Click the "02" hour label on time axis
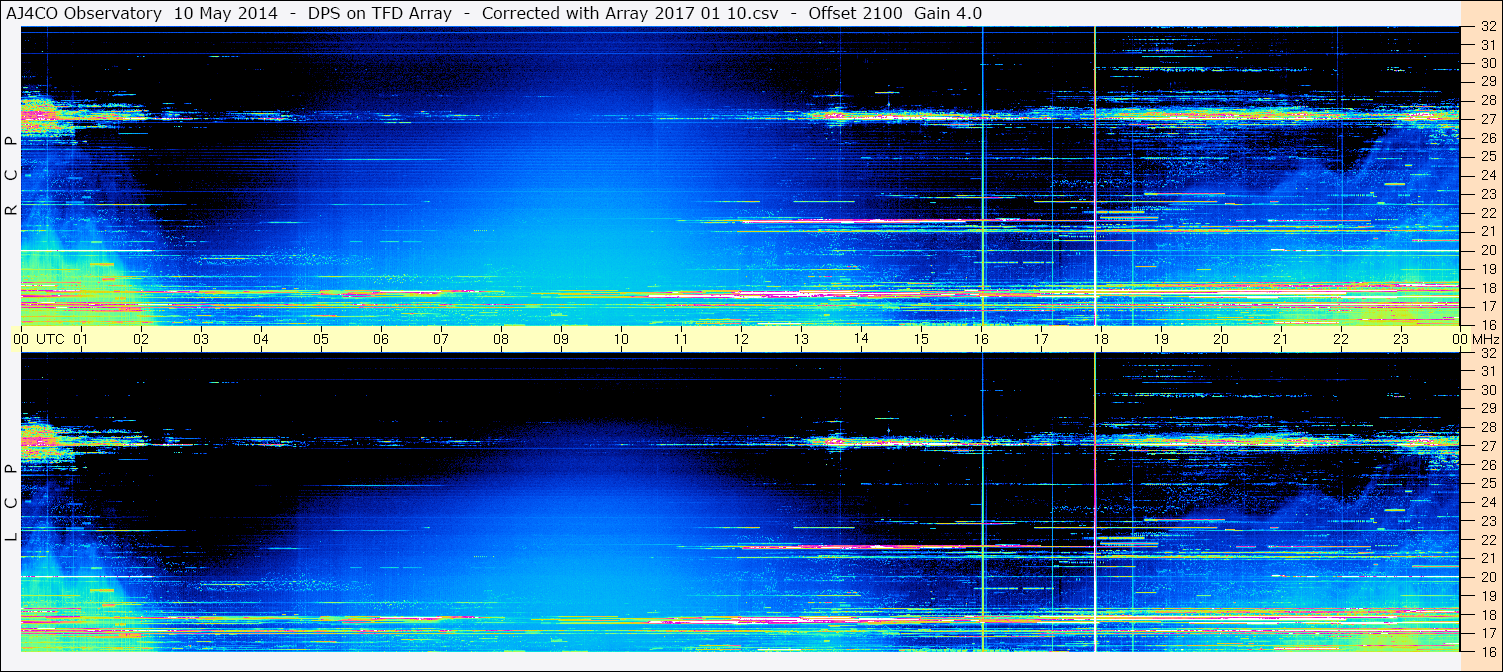 tap(141, 339)
